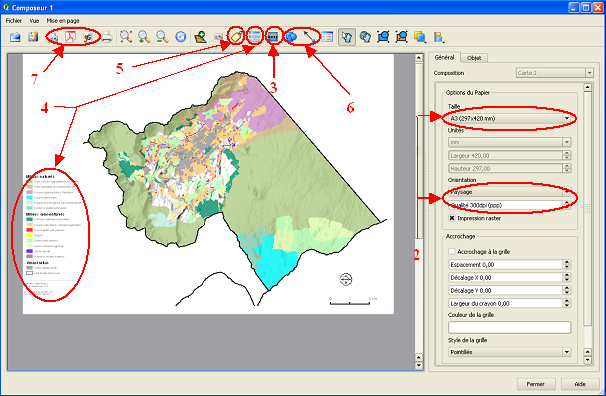Image resolution: width=606 pixels, height=396 pixels.
Task: Open the Style de la grille dropdown
Action: (x=509, y=352)
